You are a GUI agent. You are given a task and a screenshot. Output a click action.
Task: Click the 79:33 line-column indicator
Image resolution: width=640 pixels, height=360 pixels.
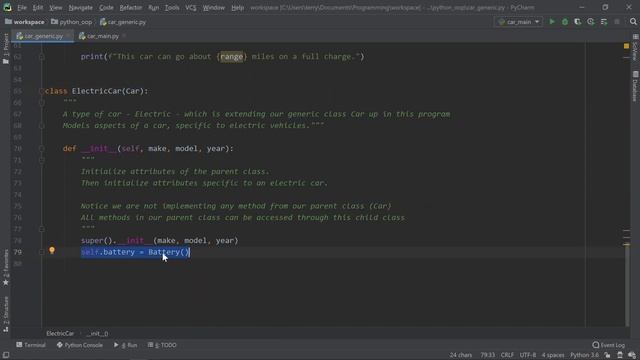(x=487, y=355)
